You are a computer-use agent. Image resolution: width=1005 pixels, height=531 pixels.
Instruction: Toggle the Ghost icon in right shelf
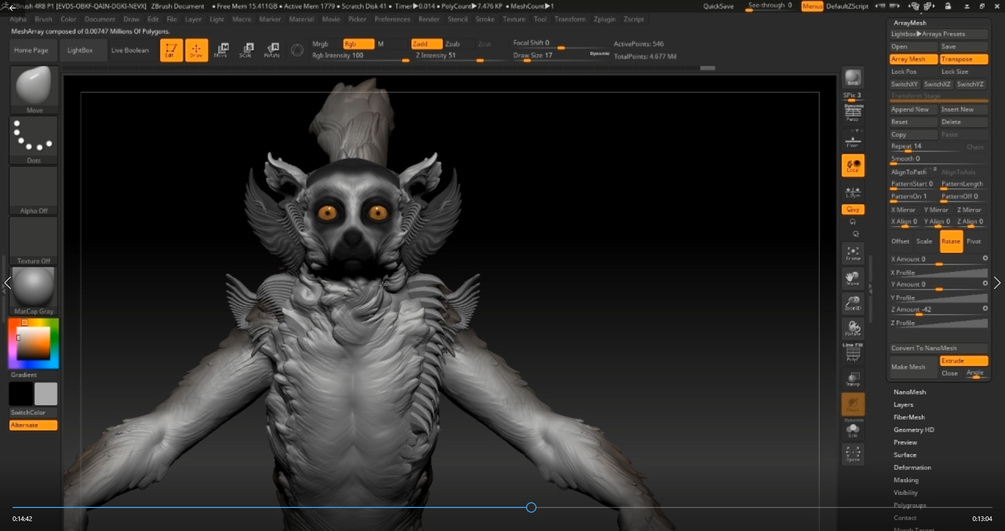point(853,404)
